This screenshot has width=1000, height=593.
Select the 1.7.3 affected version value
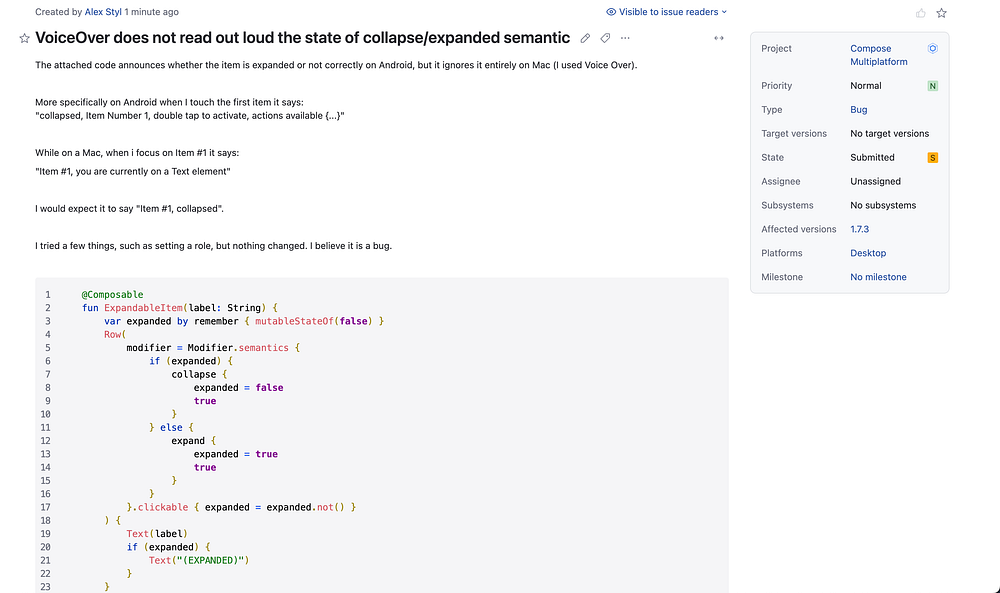pyautogui.click(x=860, y=229)
